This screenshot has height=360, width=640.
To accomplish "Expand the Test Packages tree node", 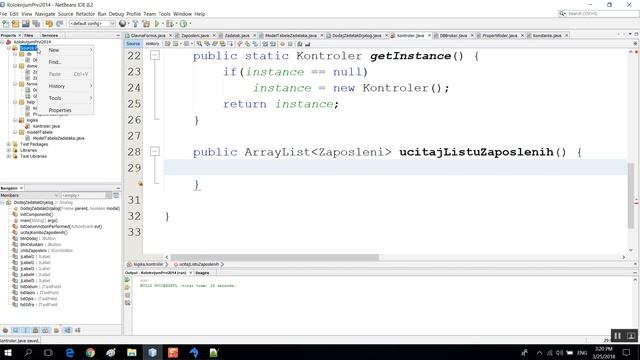I will [9, 144].
